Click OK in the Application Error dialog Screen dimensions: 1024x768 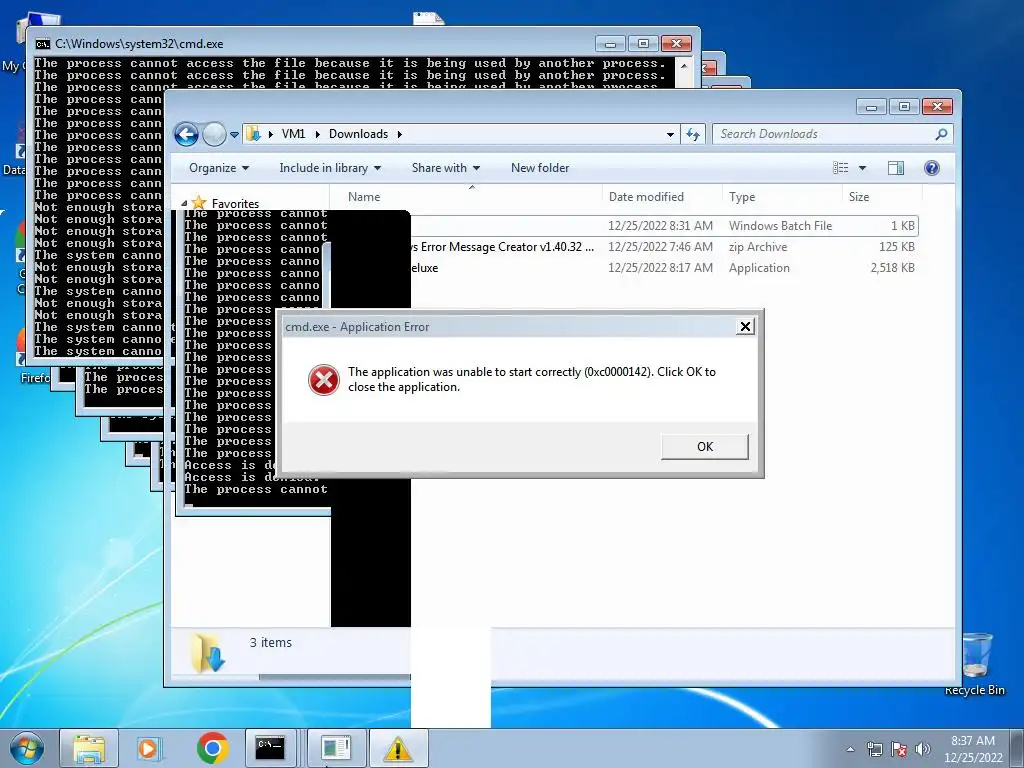[705, 447]
